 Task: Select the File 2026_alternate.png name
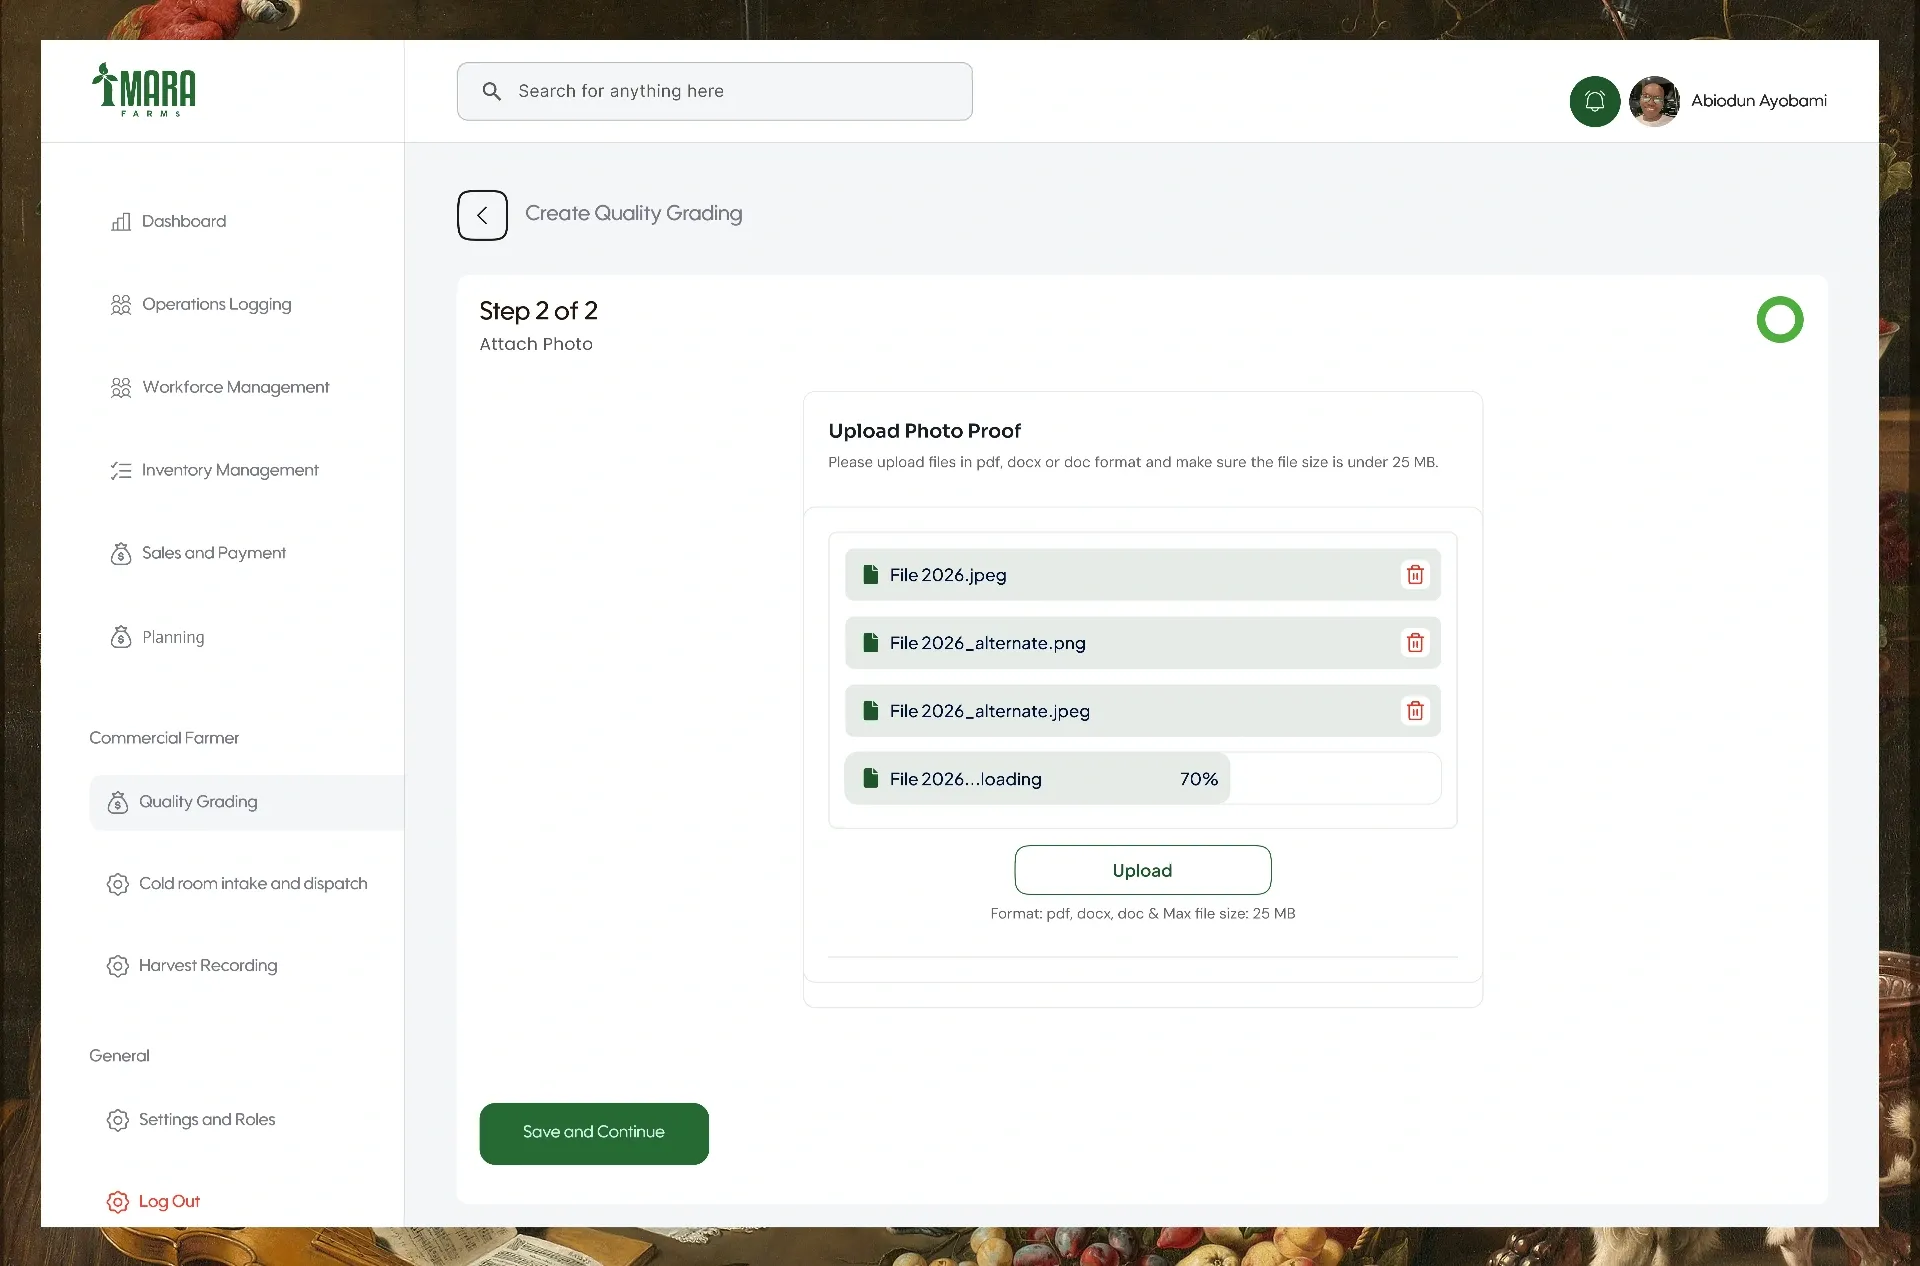[x=988, y=643]
